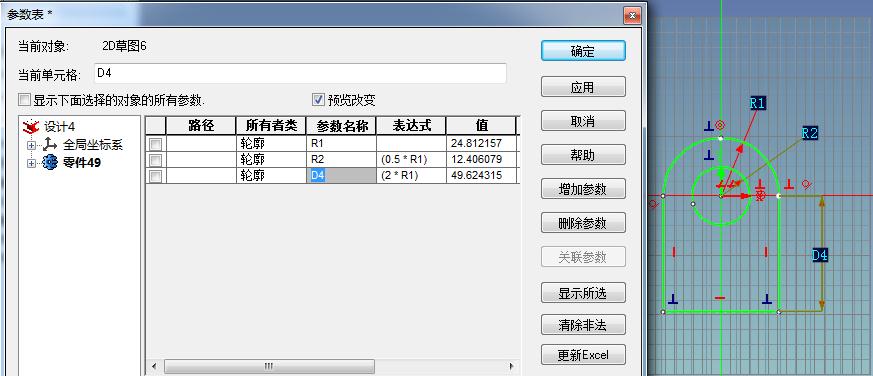Viewport: 873px width, 376px height.
Task: Click the 删除参数 button
Action: click(583, 223)
